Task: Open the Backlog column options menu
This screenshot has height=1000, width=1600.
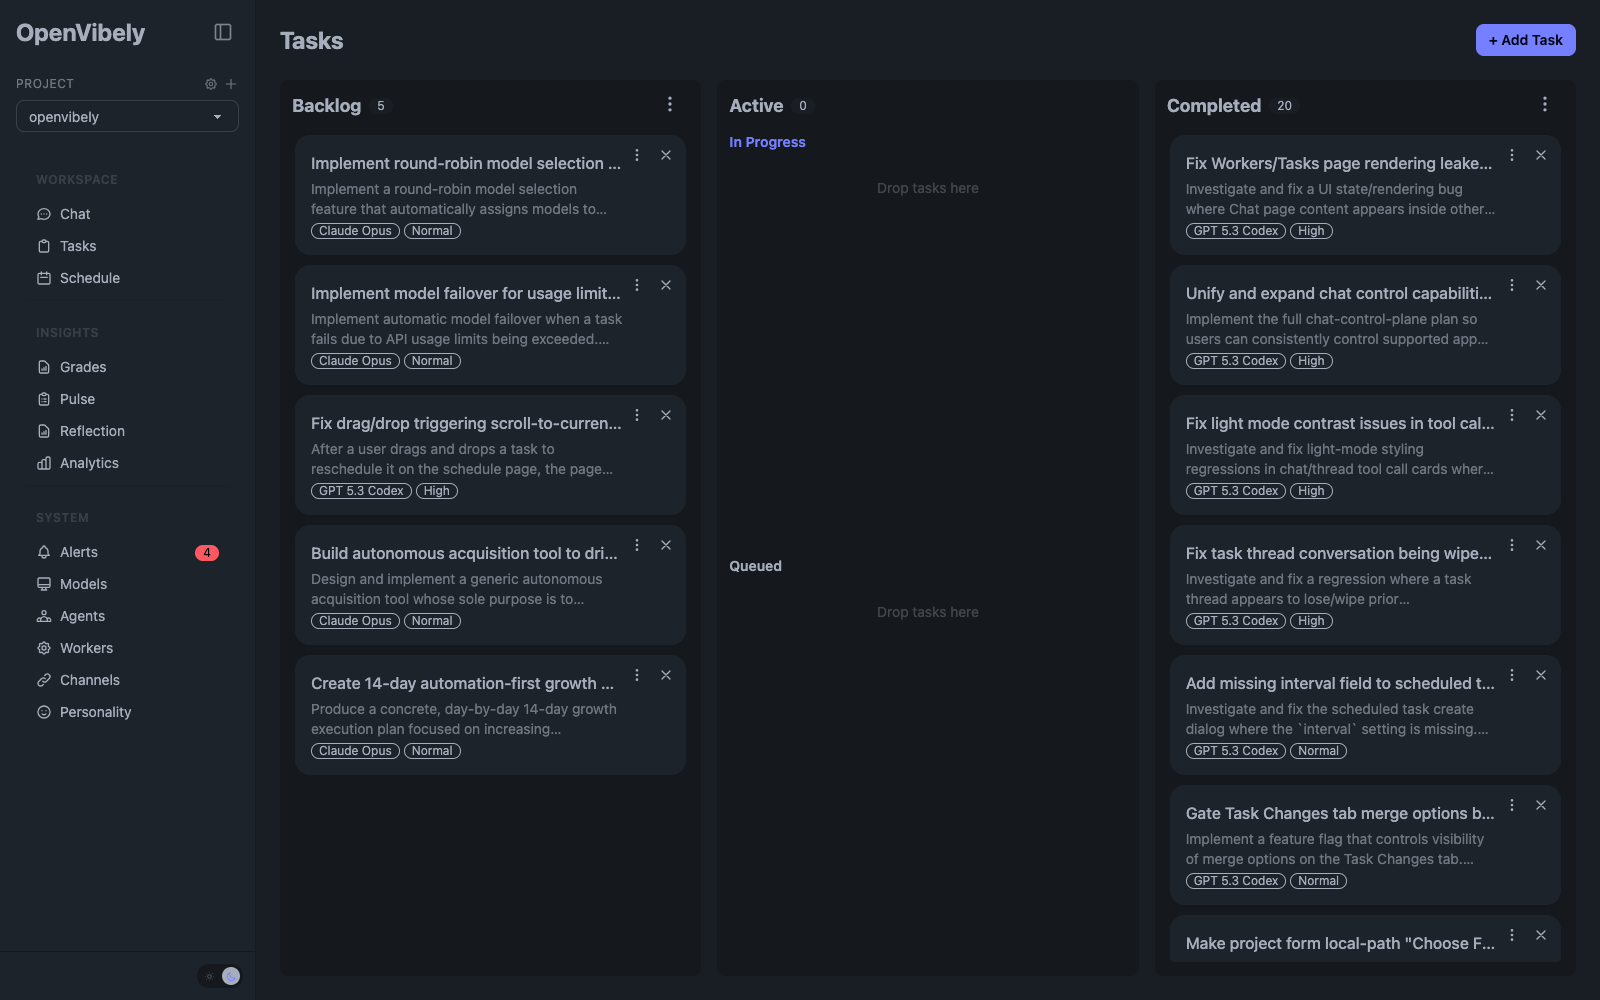Action: [x=670, y=104]
